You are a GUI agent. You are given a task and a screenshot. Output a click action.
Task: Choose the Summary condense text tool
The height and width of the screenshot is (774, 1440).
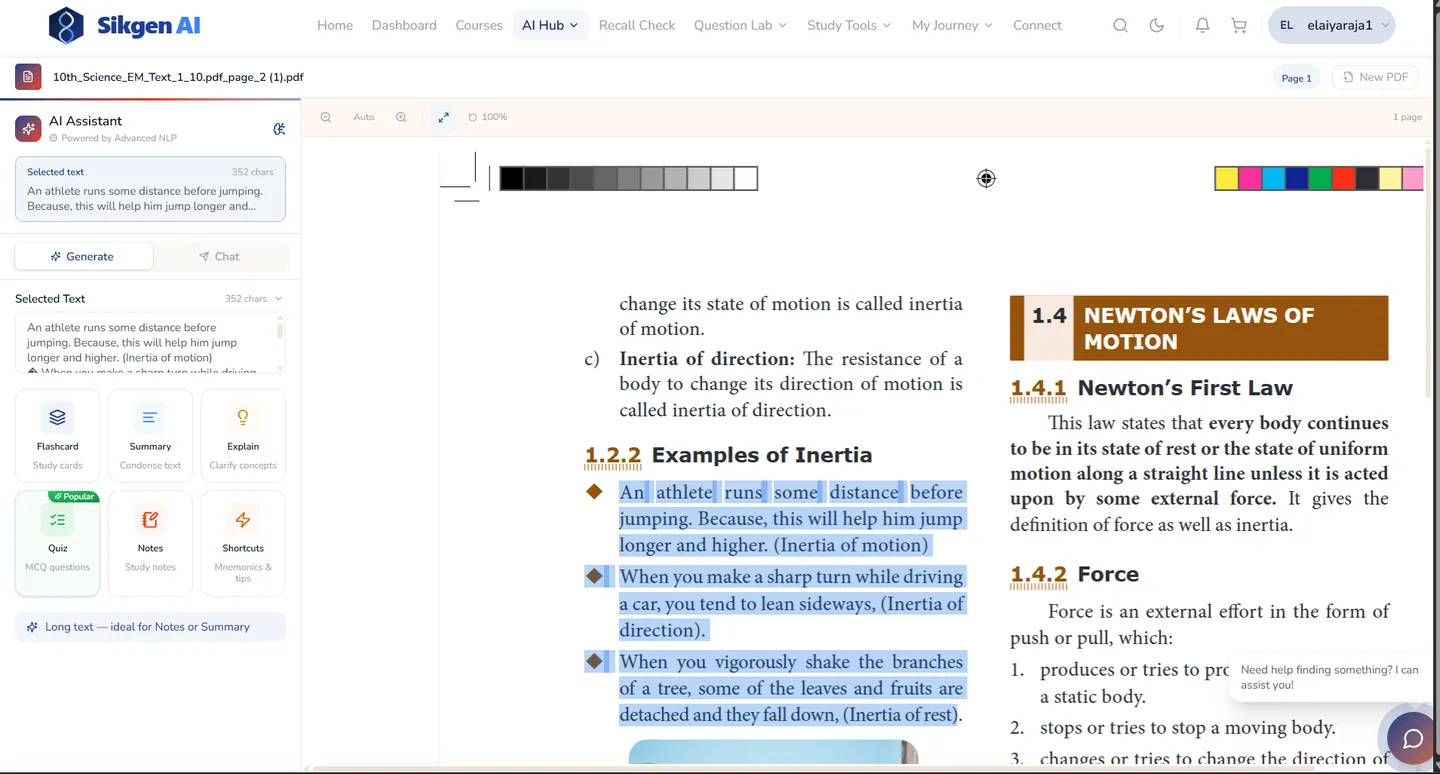[x=150, y=436]
